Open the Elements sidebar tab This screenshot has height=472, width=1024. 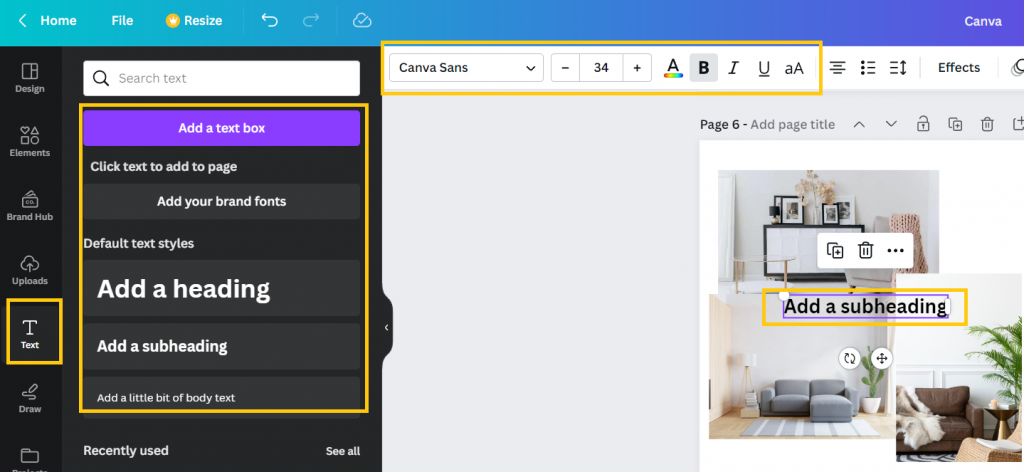30,142
